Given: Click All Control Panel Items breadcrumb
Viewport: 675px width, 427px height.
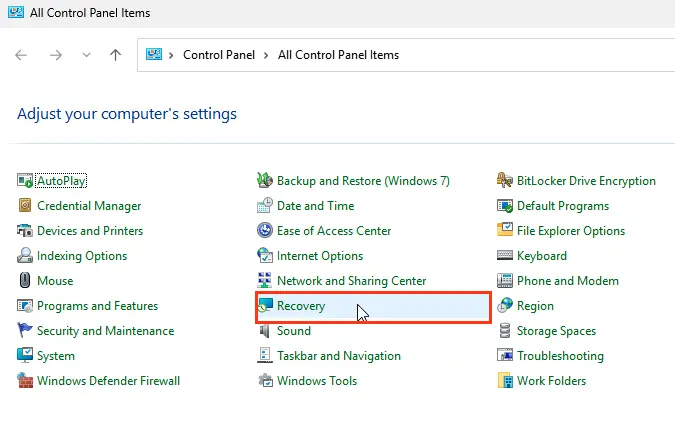Looking at the screenshot, I should (338, 55).
